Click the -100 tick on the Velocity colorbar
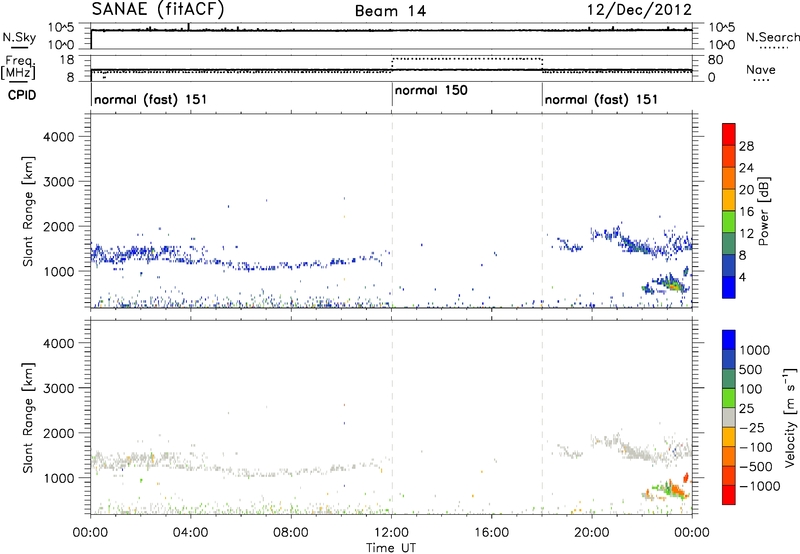Screen dimensions: 800x554 [x=755, y=447]
